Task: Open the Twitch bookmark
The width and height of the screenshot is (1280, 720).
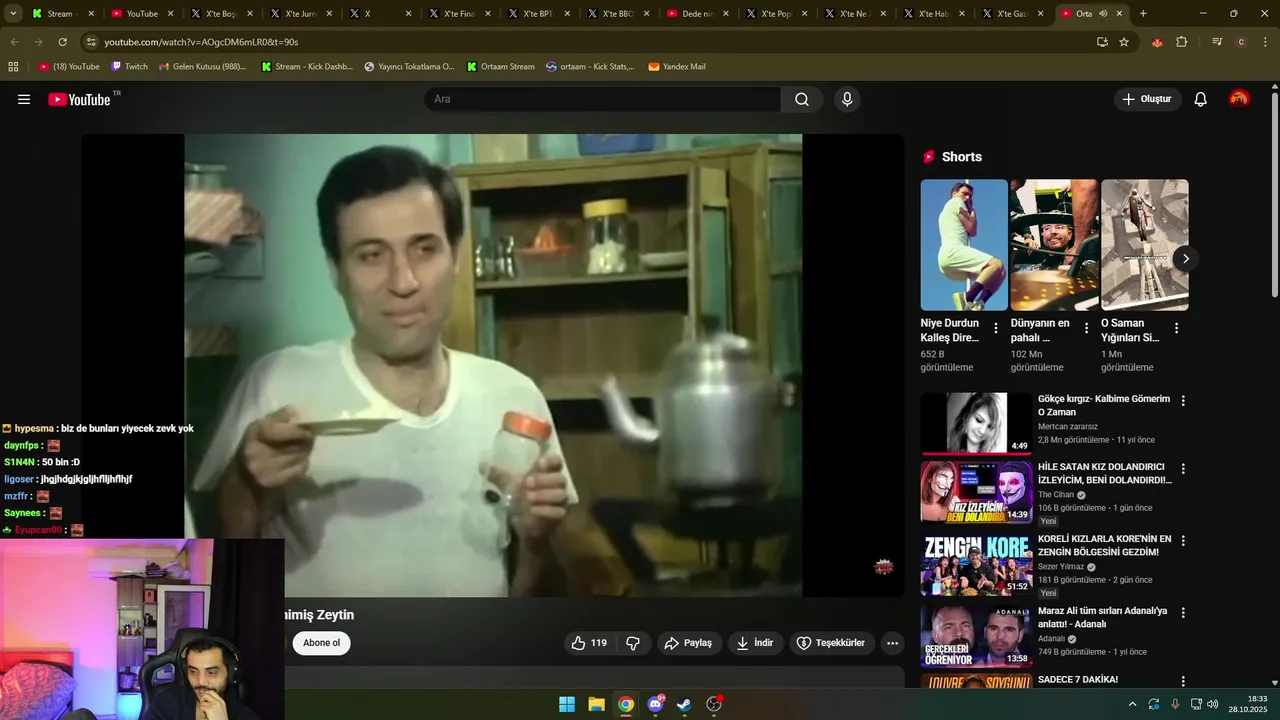Action: (129, 67)
